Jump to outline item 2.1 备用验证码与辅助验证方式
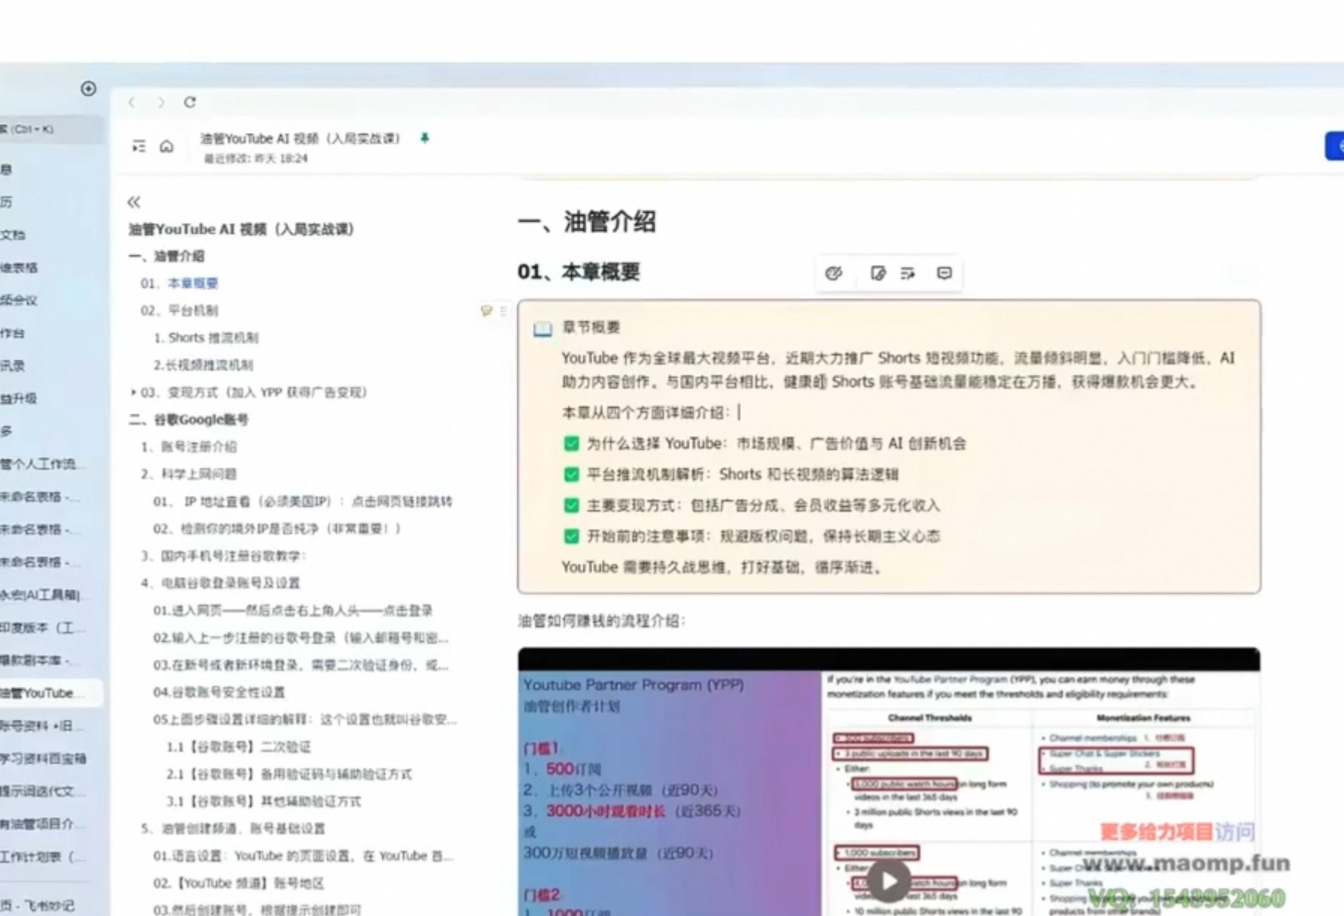Viewport: 1344px width, 916px height. 289,774
